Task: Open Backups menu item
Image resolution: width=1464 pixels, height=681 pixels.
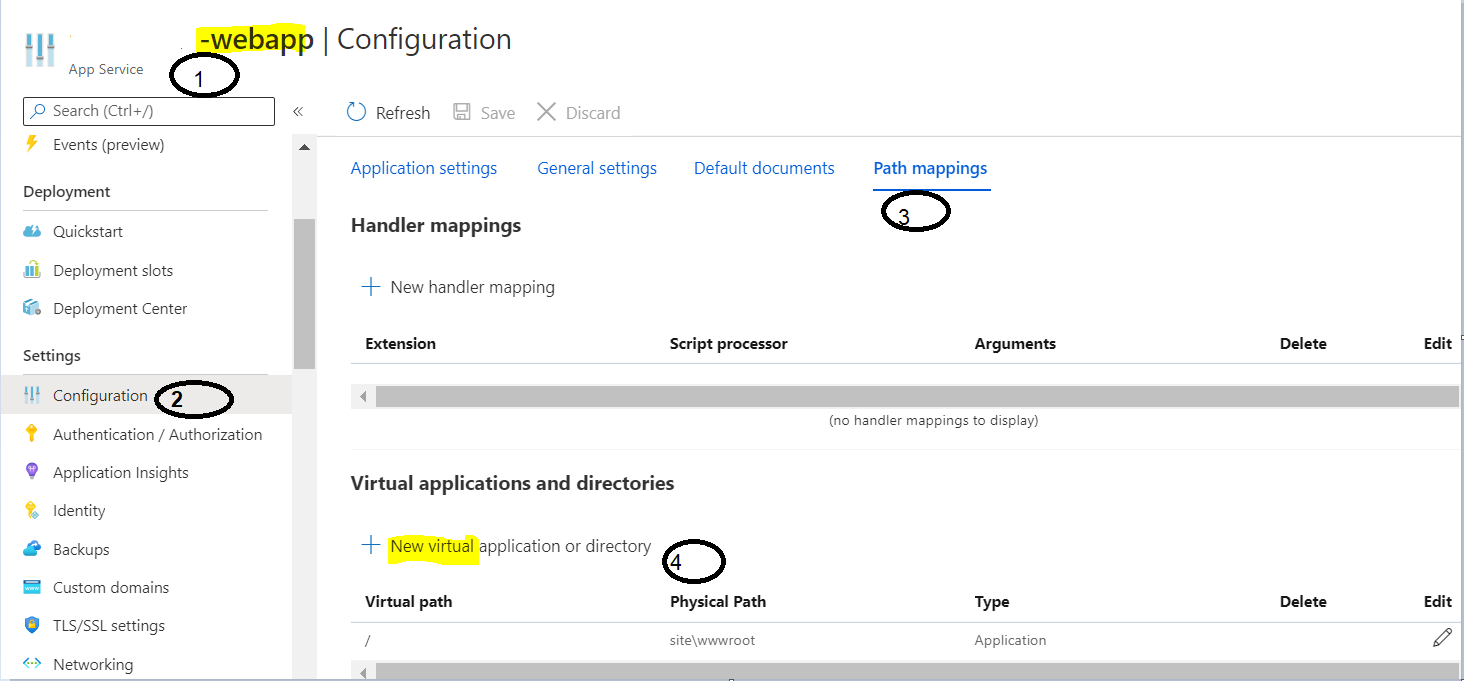Action: (81, 549)
